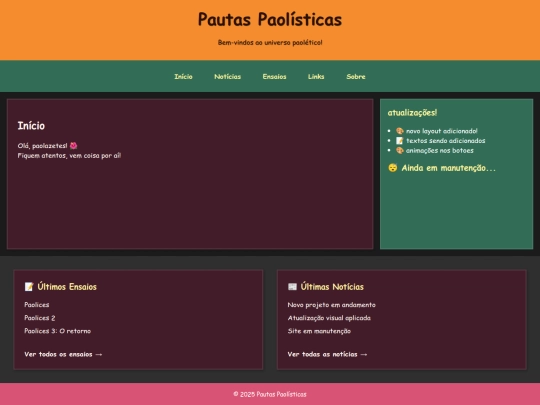Go to the Notícias page

click(x=227, y=76)
